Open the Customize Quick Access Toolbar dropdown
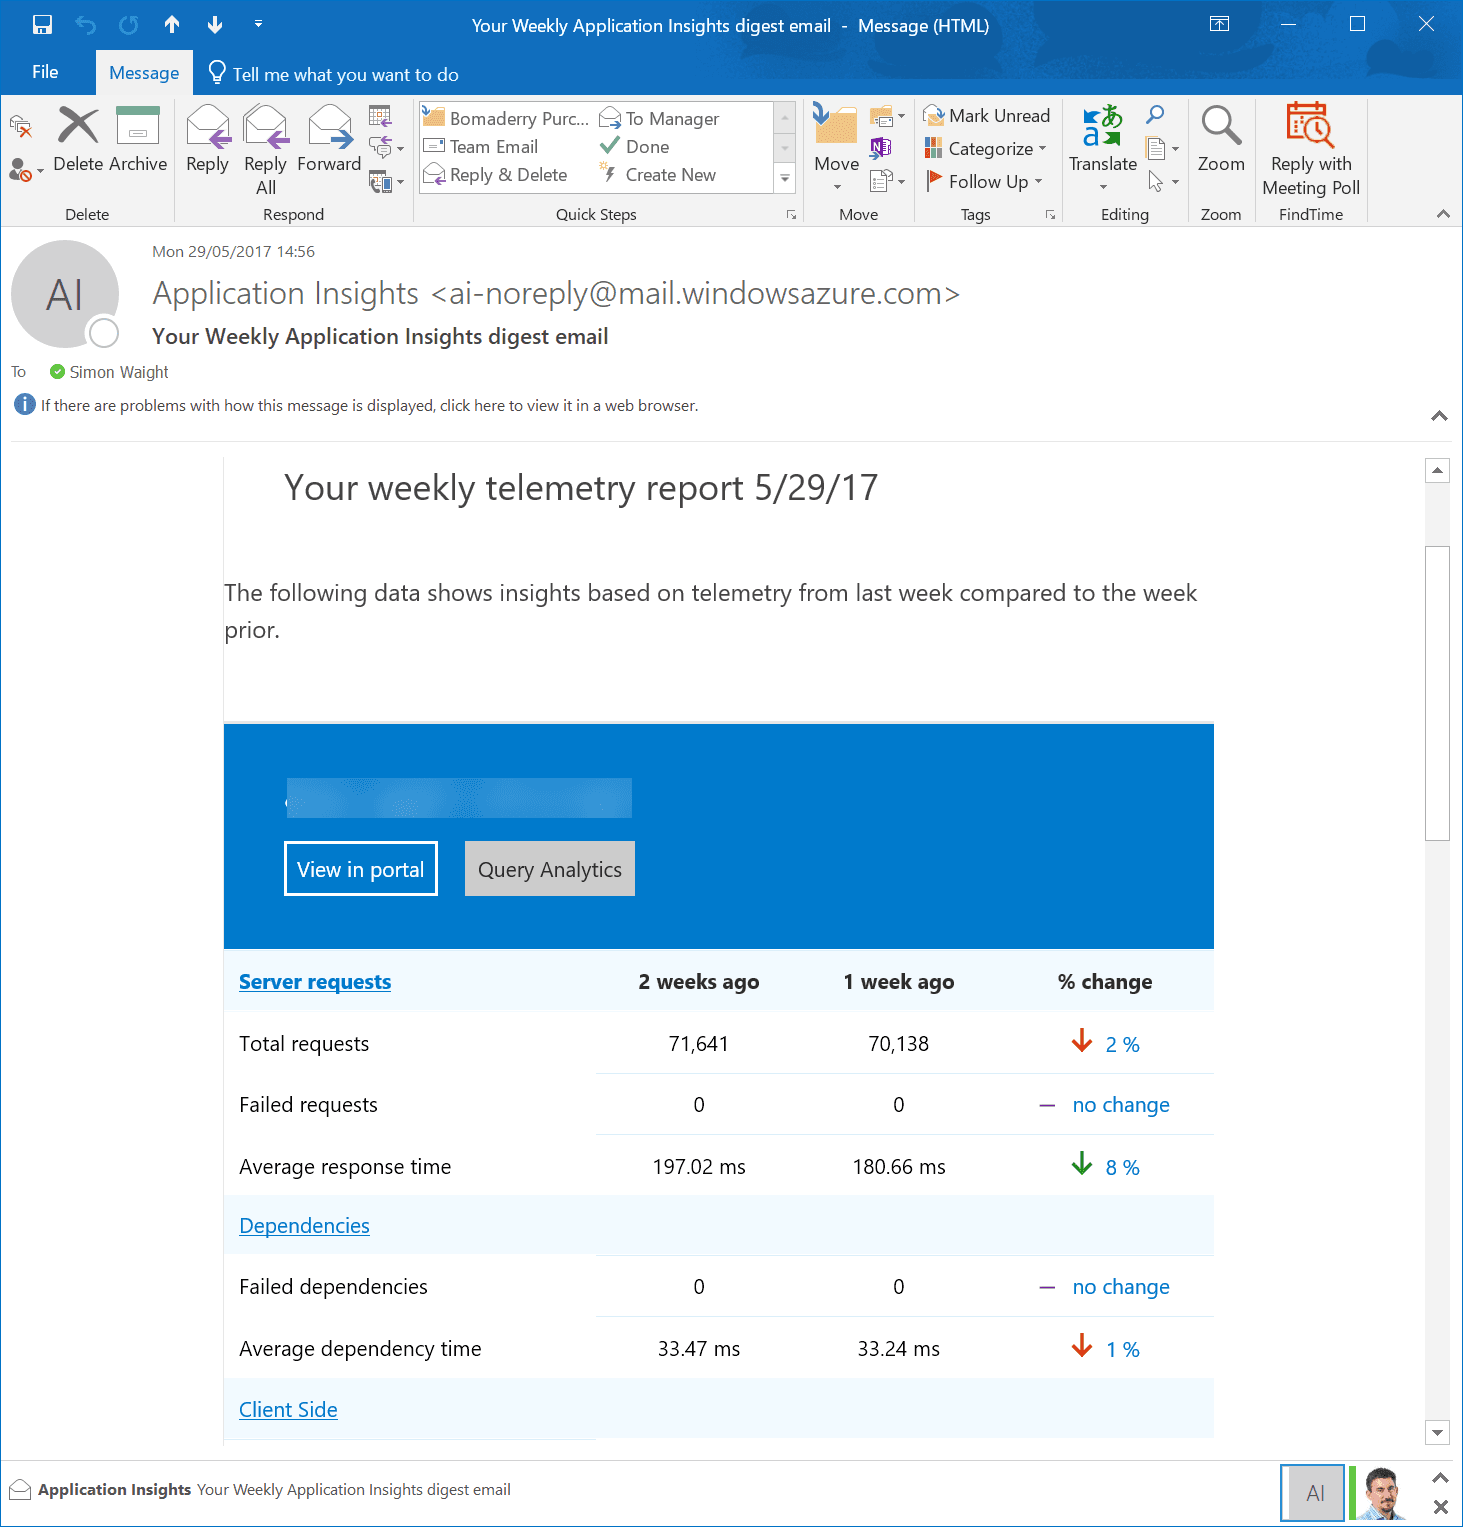 [259, 23]
